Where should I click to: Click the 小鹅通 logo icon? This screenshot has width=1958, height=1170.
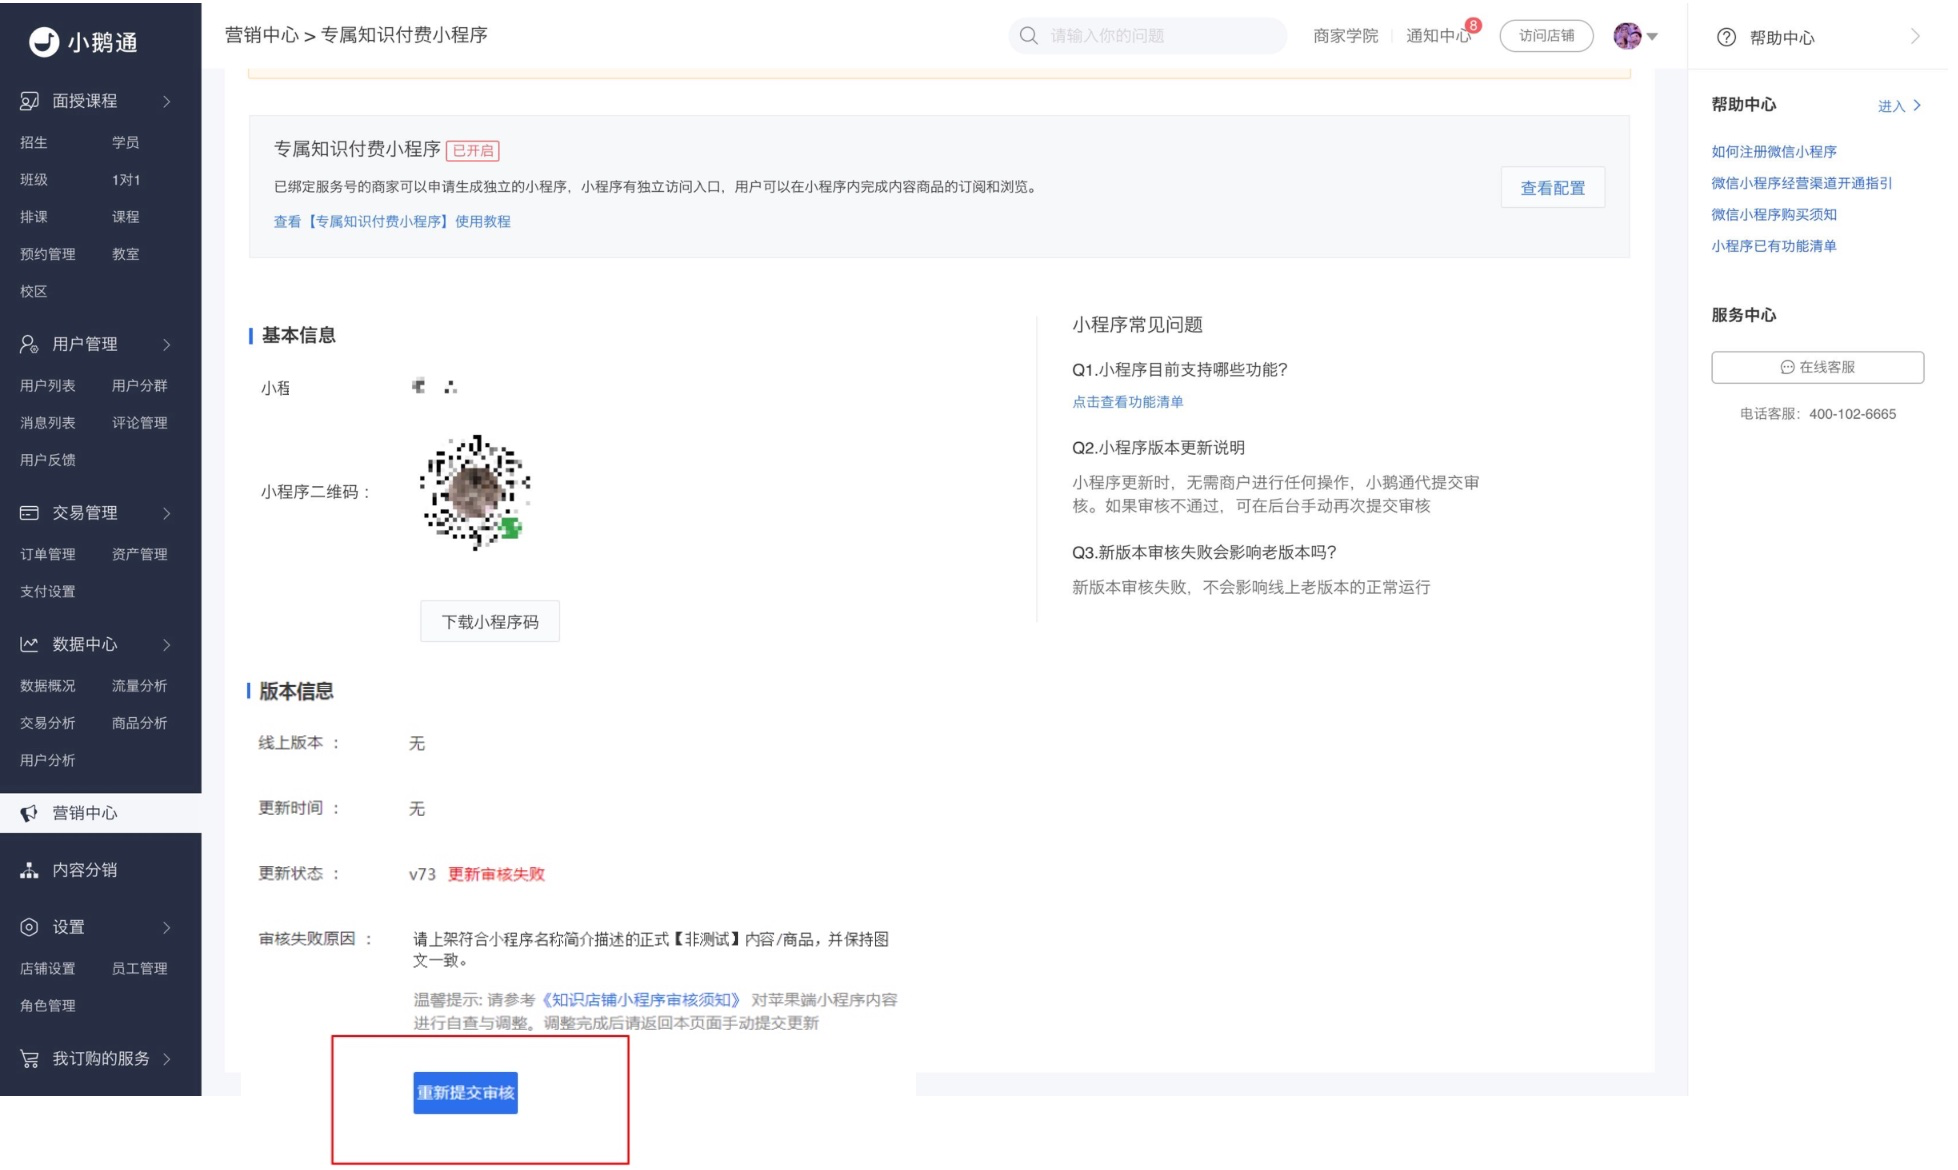[43, 42]
